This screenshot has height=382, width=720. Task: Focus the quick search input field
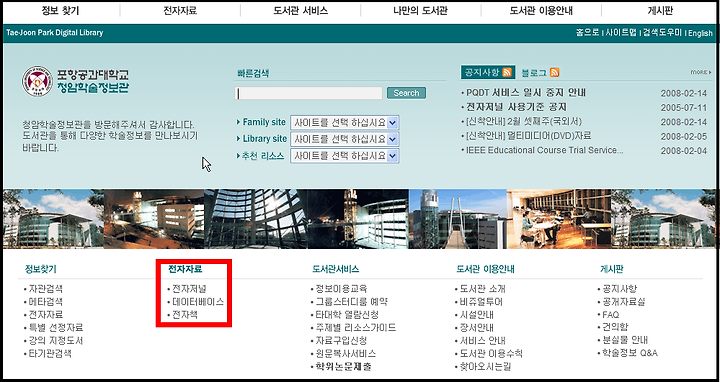pyautogui.click(x=309, y=93)
